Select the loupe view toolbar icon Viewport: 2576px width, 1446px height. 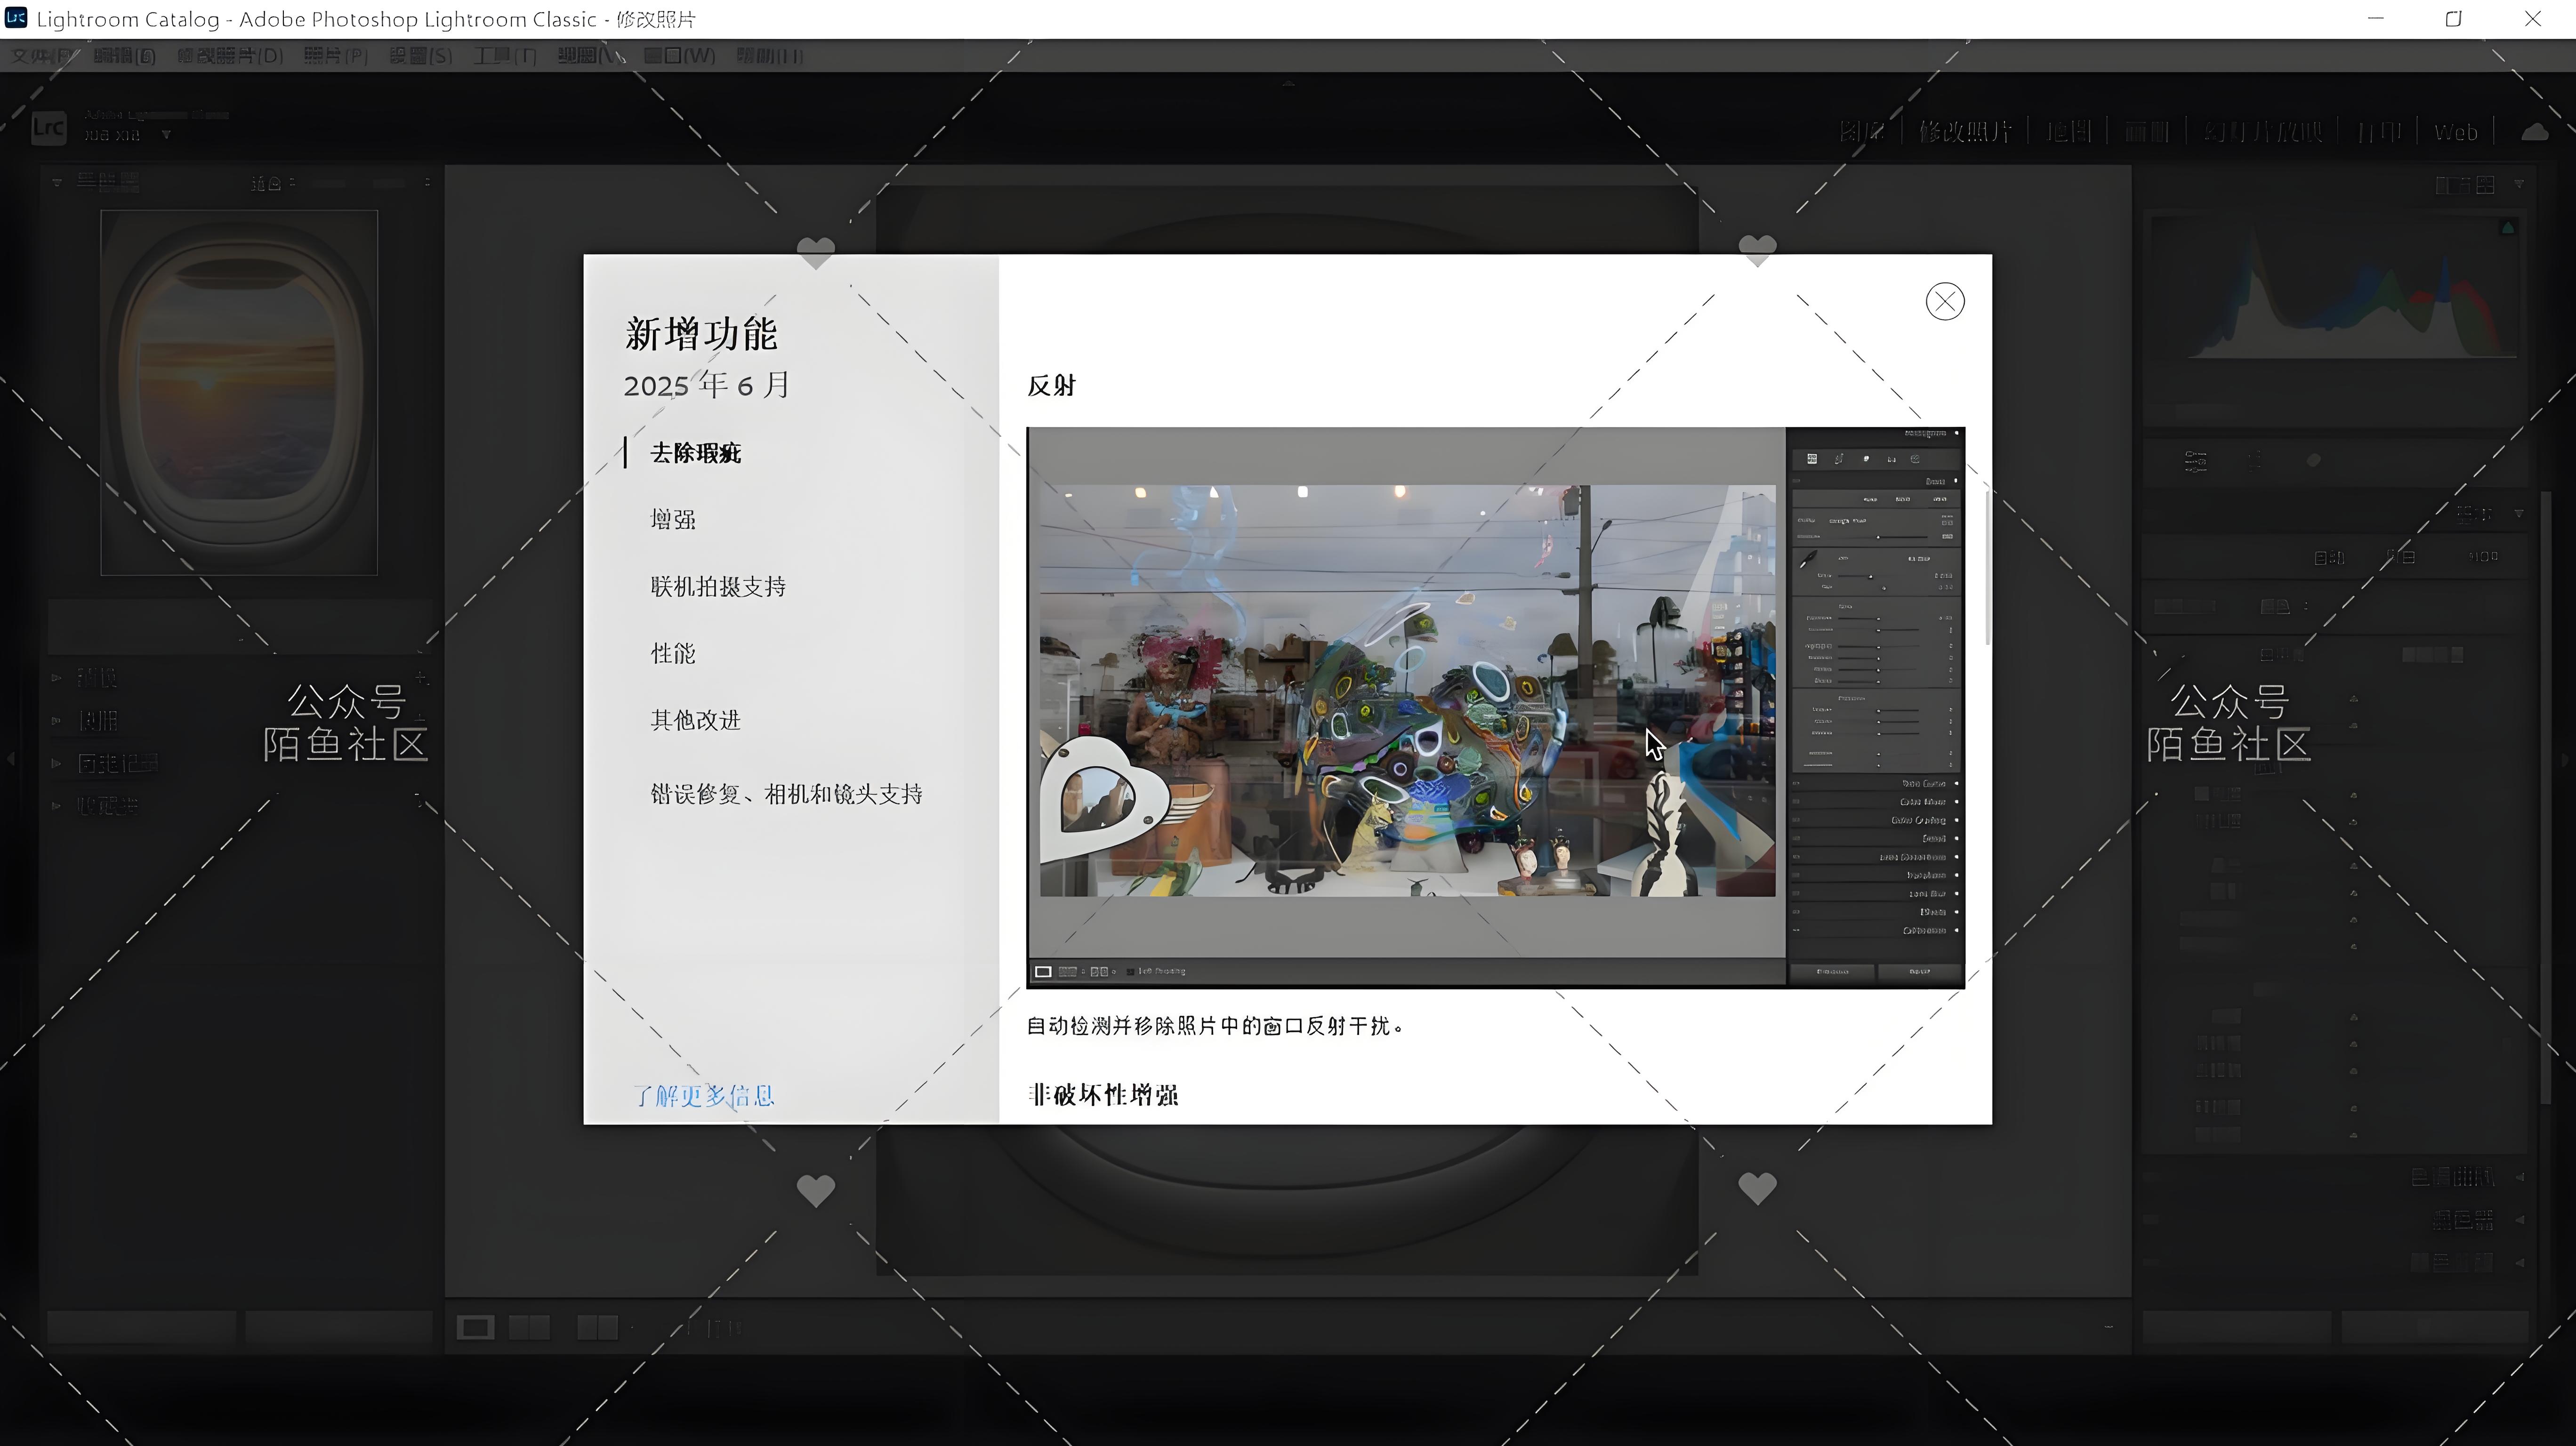(475, 1327)
